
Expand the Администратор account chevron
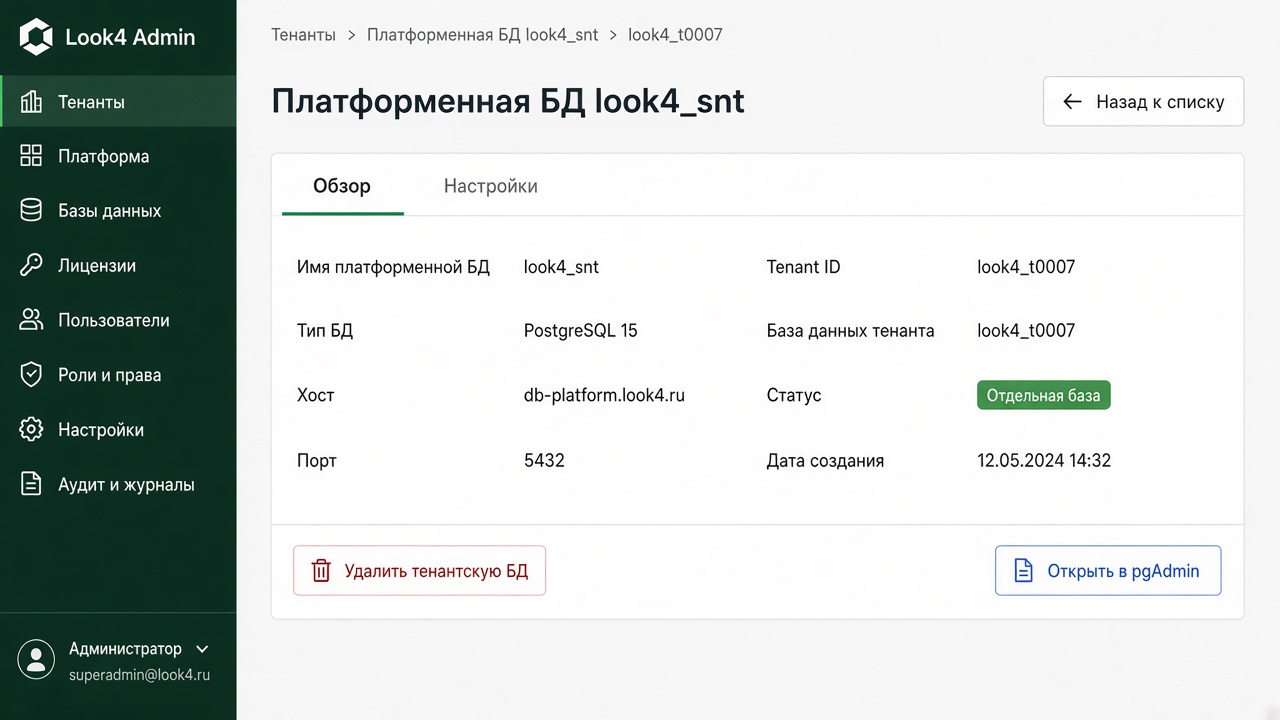pos(202,649)
